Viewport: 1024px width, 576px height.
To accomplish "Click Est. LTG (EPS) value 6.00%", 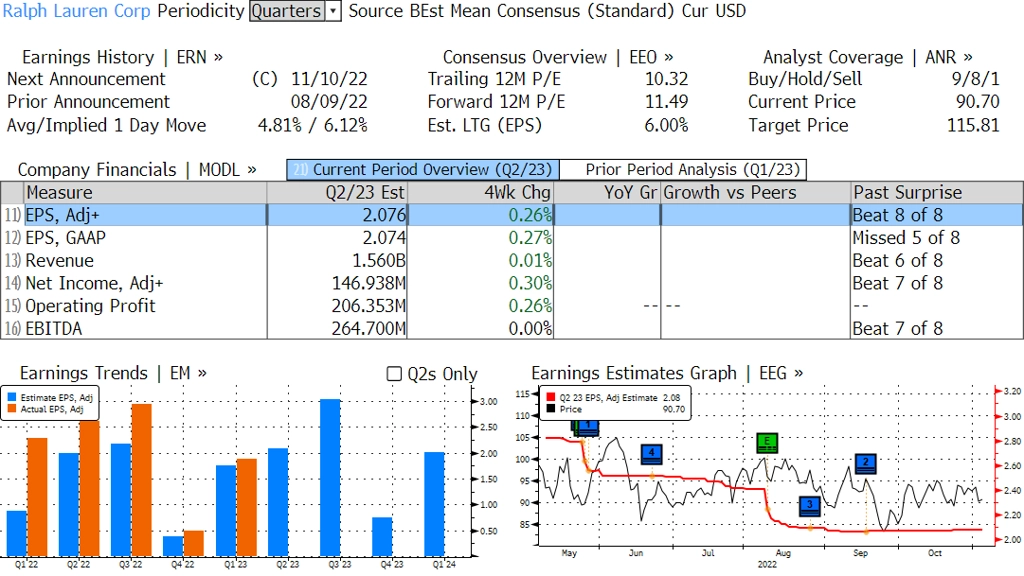I will tap(666, 125).
